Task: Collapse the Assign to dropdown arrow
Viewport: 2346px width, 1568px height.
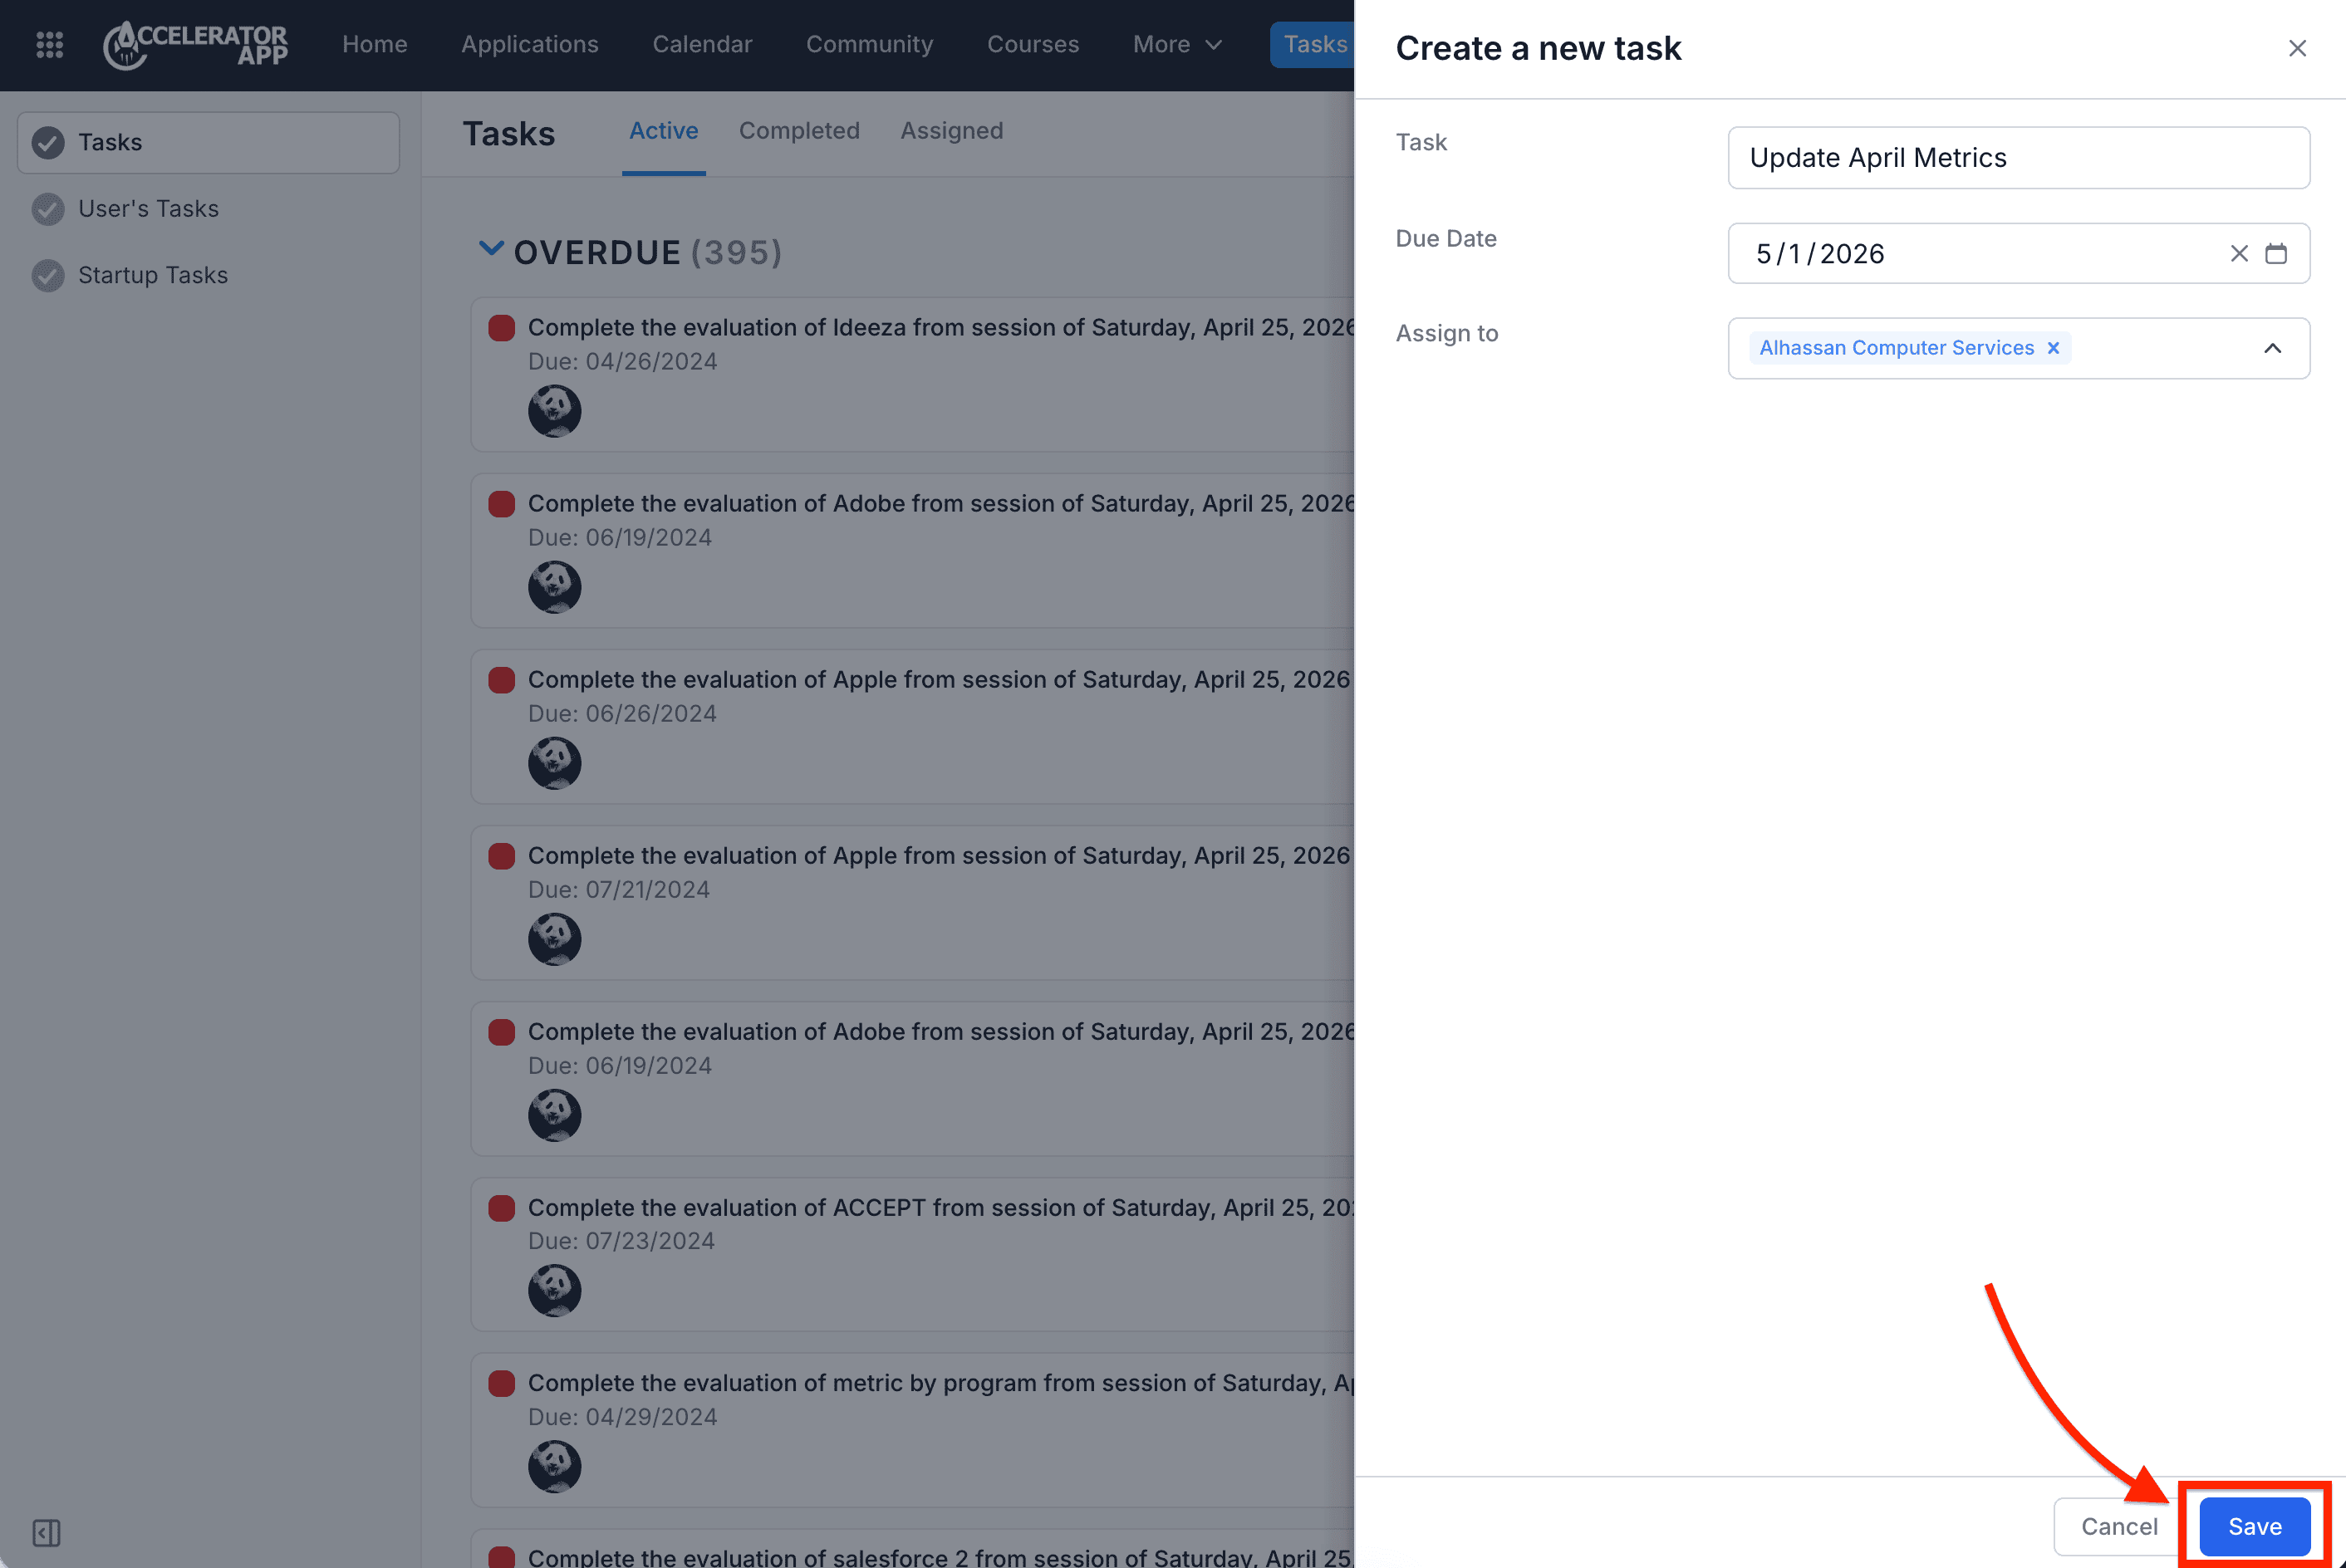Action: [x=2272, y=348]
